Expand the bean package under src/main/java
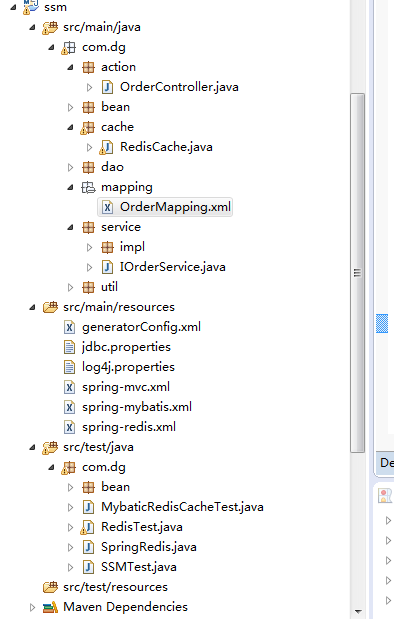 pos(71,107)
